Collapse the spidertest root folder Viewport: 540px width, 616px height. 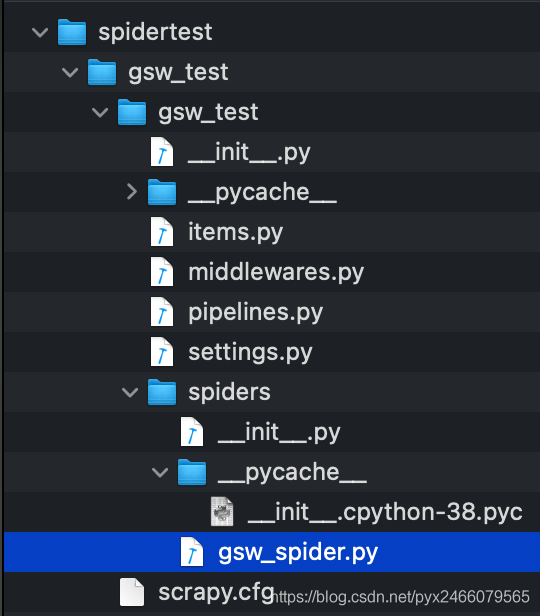point(40,32)
